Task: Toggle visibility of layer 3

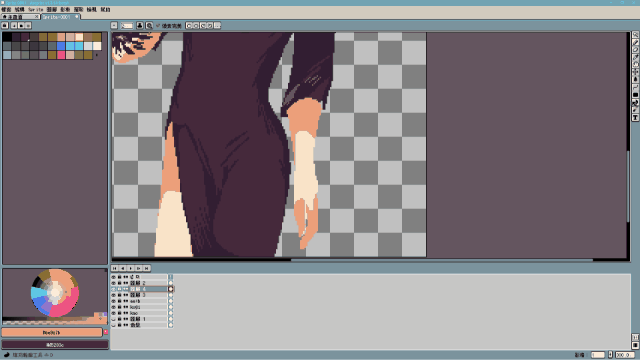Action: tap(113, 295)
